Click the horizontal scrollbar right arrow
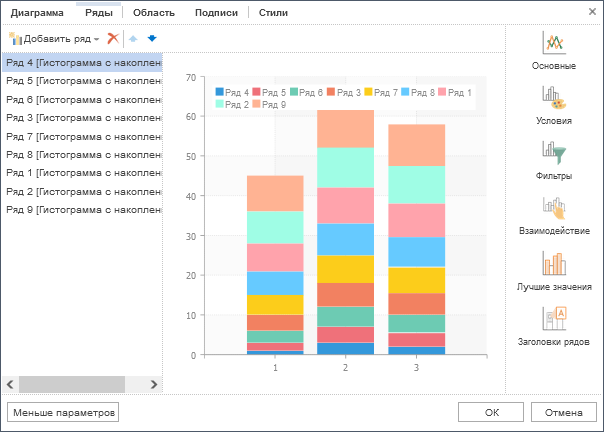The height and width of the screenshot is (432, 604). coord(154,384)
